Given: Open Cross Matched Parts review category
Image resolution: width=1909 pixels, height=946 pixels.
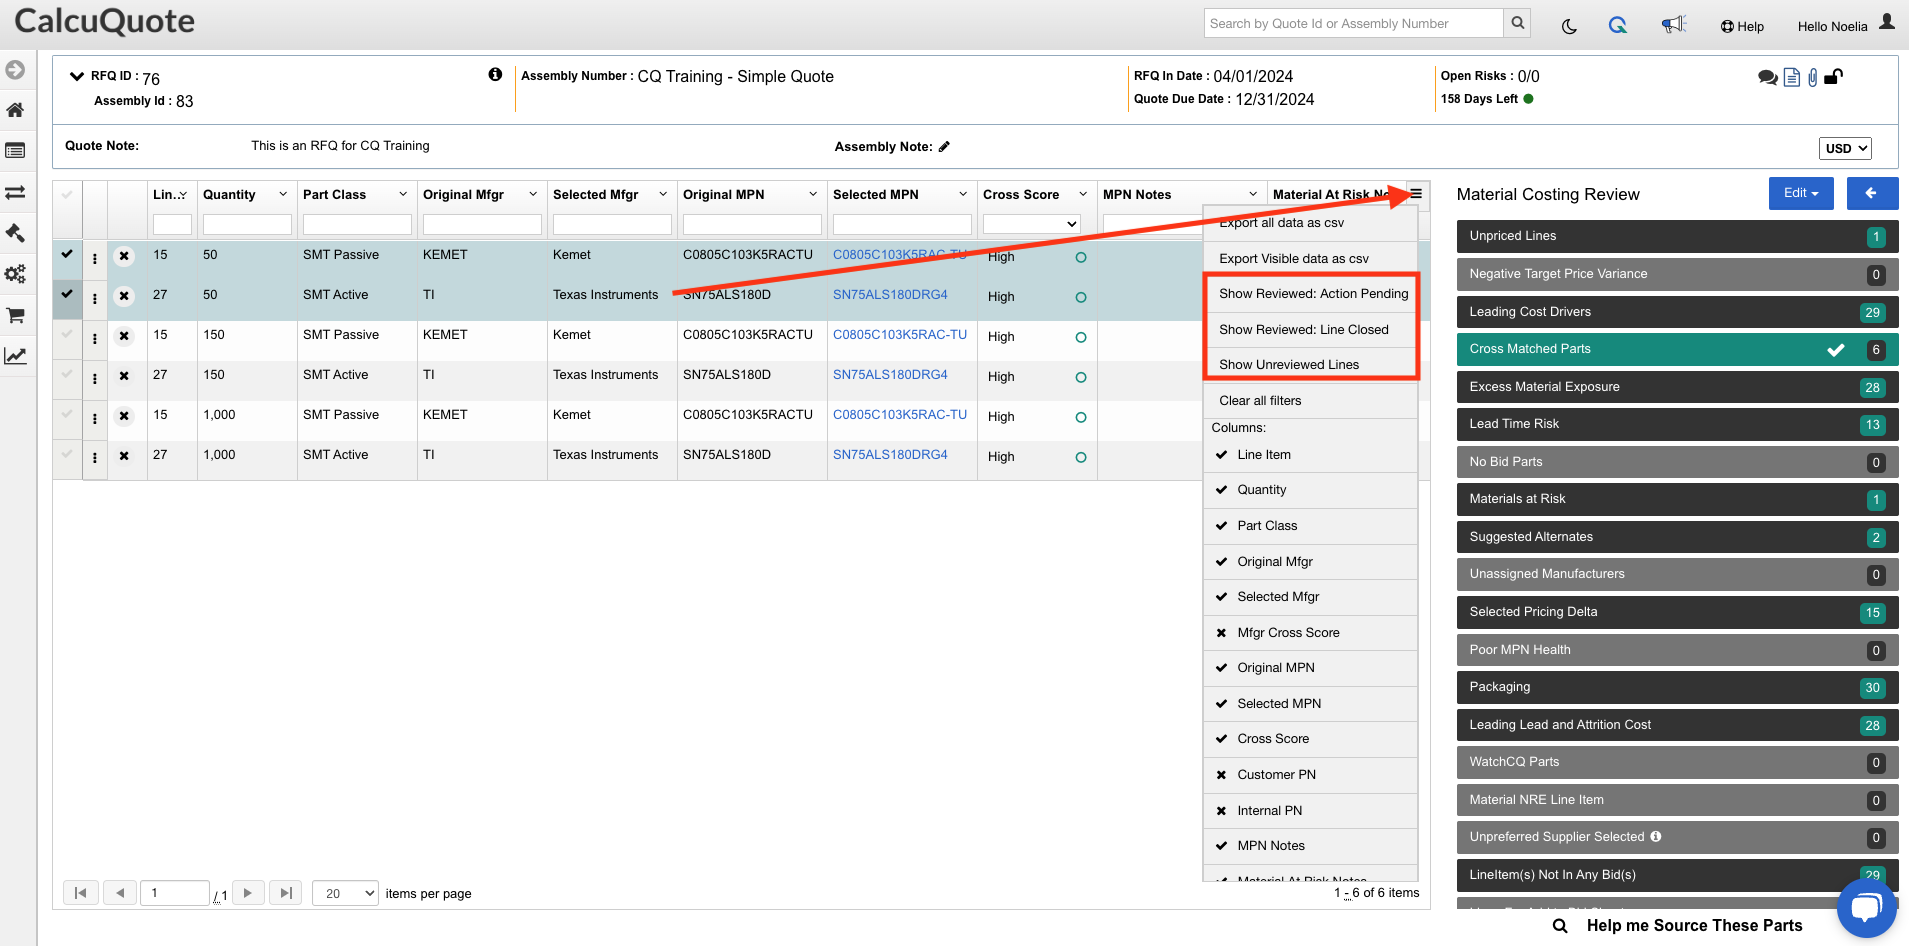Looking at the screenshot, I should click(1677, 349).
